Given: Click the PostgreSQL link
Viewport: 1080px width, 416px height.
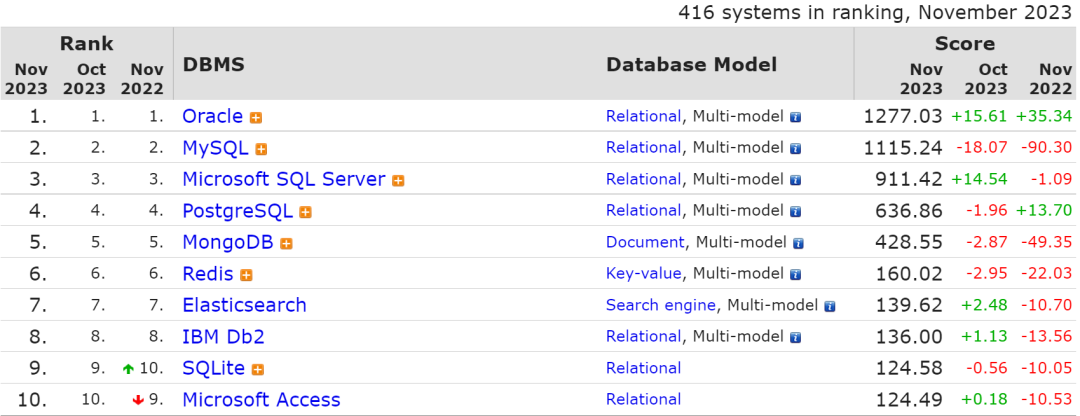Looking at the screenshot, I should 237,211.
